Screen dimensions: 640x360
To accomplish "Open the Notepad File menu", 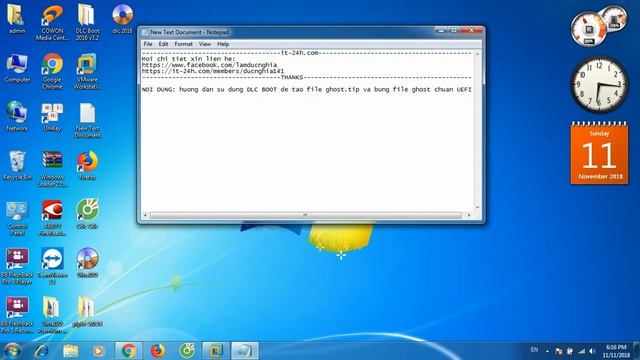I will (148, 44).
